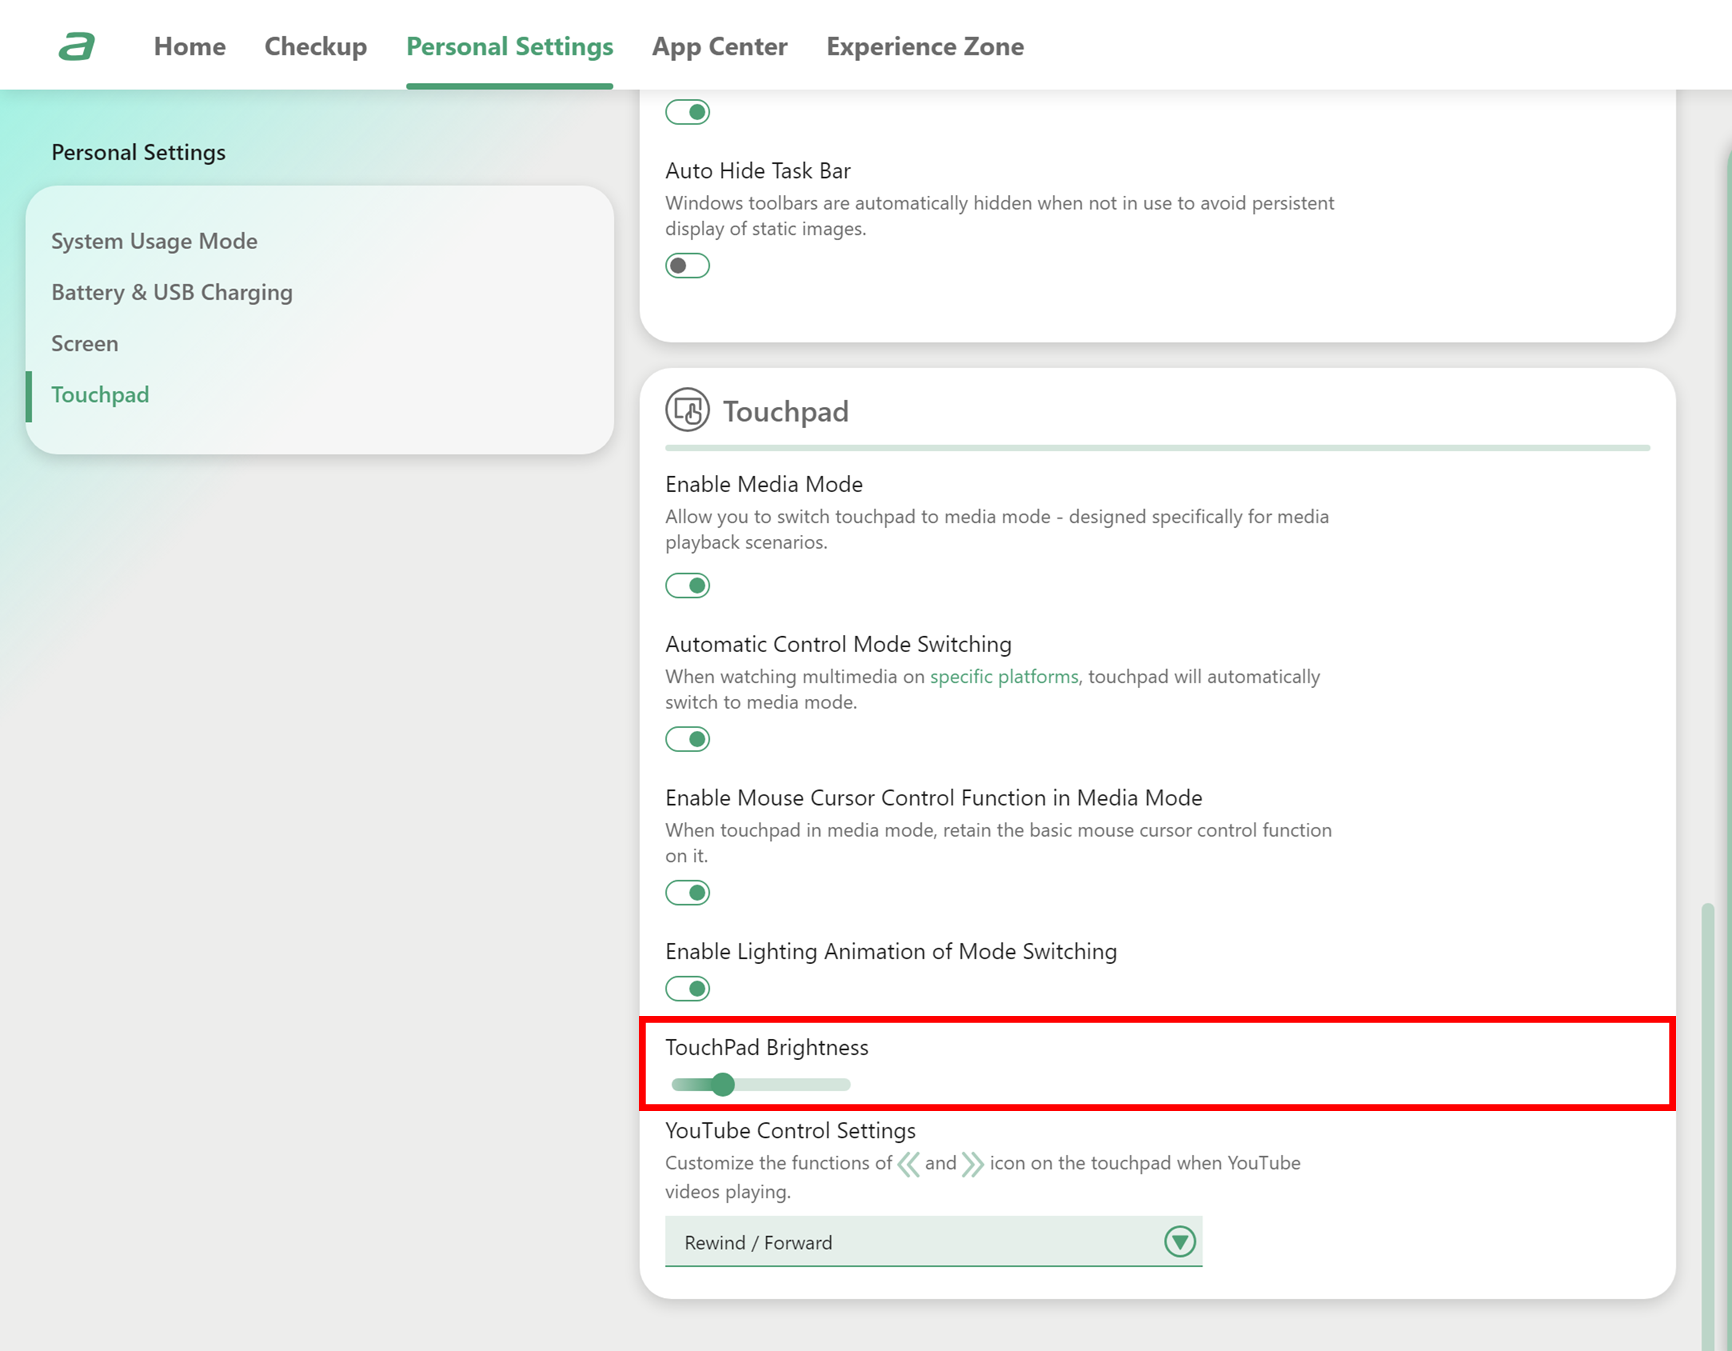Turn off Lighting Animation of Mode Switching
1732x1351 pixels.
[688, 989]
